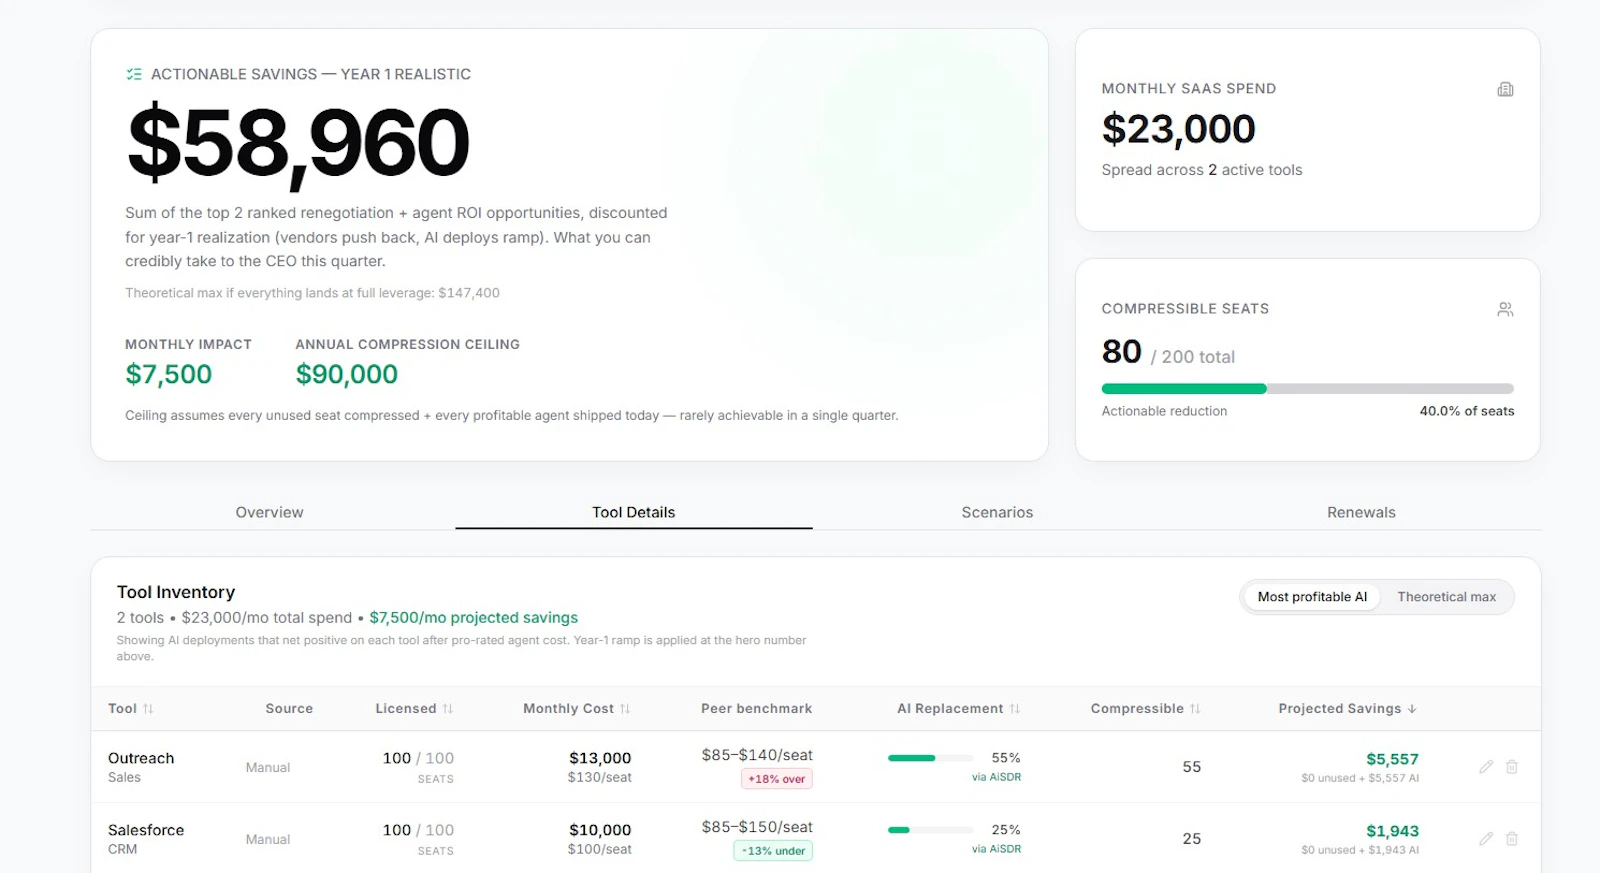This screenshot has width=1600, height=873.
Task: Click Theoretical max $147,400 note
Action: (x=312, y=293)
